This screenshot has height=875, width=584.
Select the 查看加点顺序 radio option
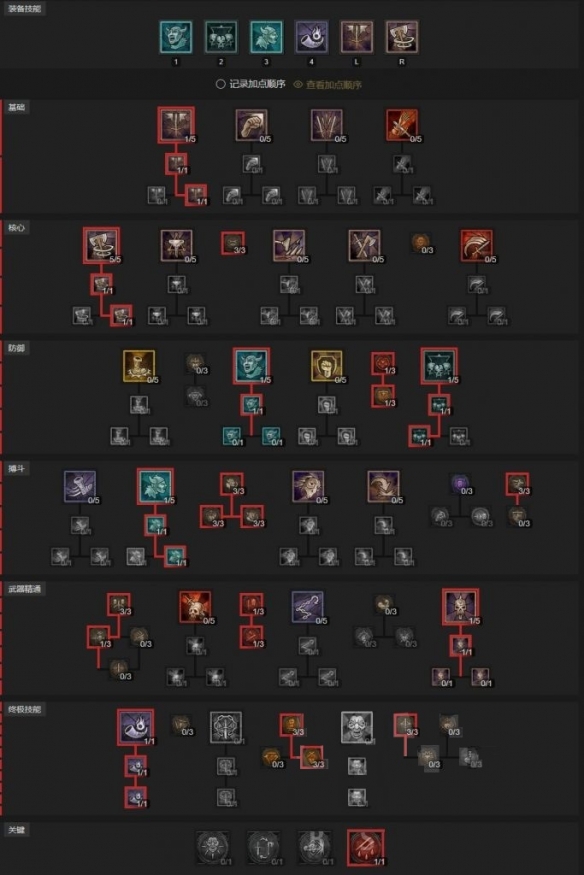[x=327, y=85]
